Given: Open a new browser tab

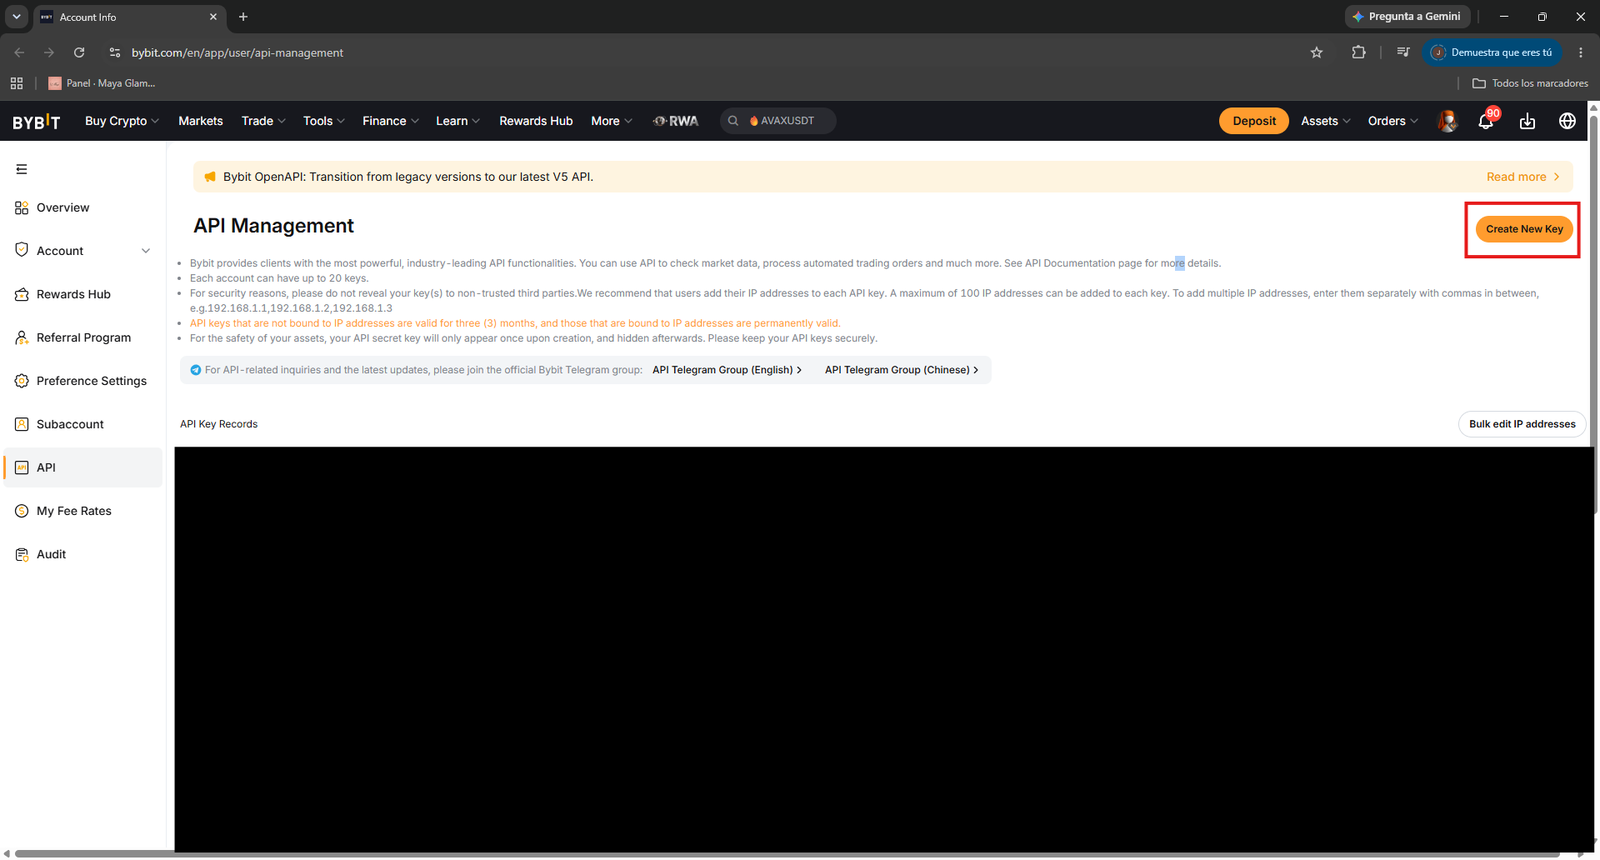Looking at the screenshot, I should 243,17.
